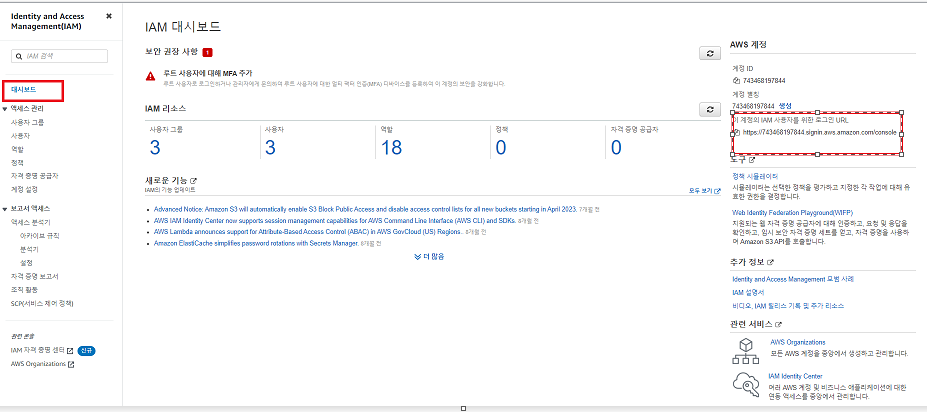Open 모두 보기 link
Image resolution: width=927 pixels, height=412 pixels.
coord(705,191)
